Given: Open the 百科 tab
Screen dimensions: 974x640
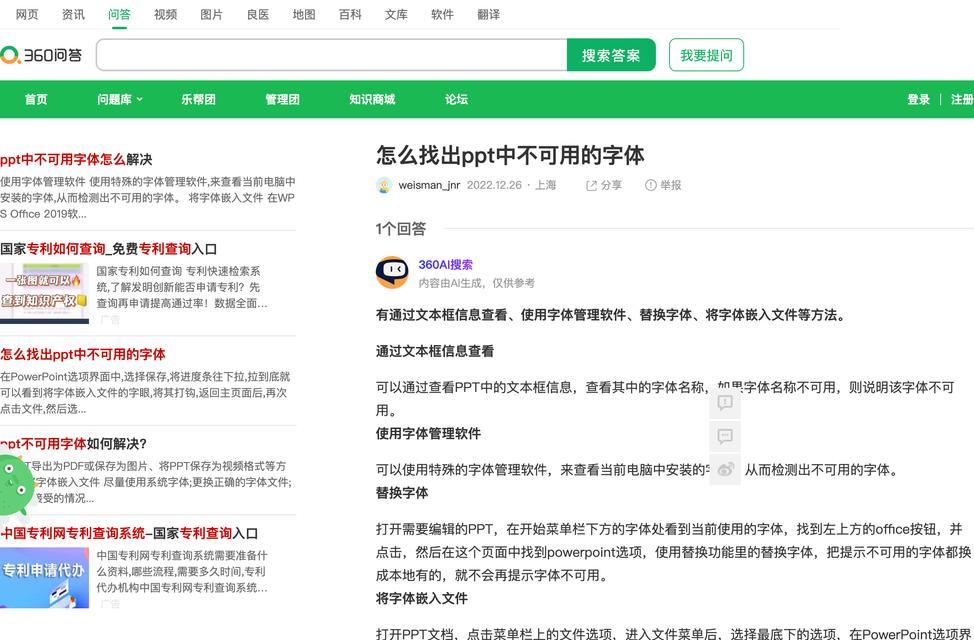Looking at the screenshot, I should point(350,14).
